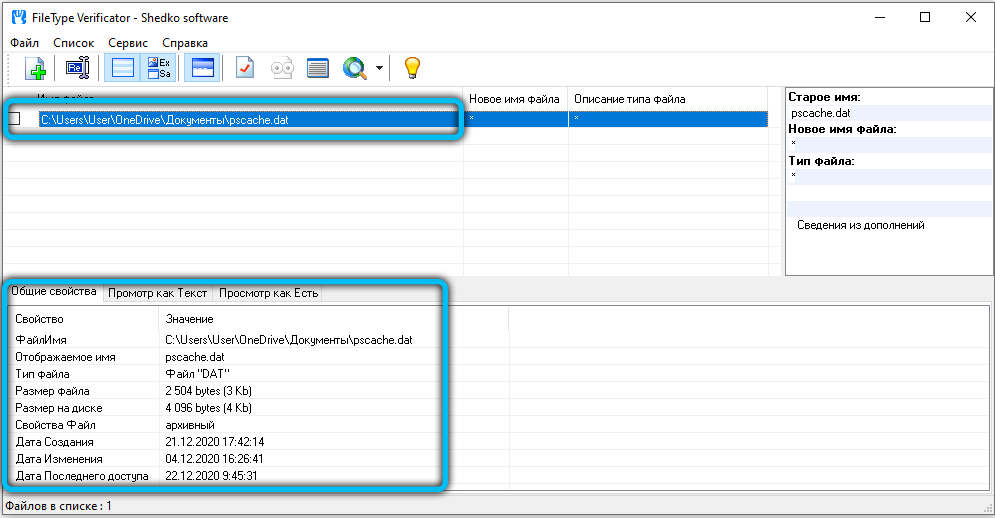Expand the dropdown arrow beside the search icon

pos(379,69)
